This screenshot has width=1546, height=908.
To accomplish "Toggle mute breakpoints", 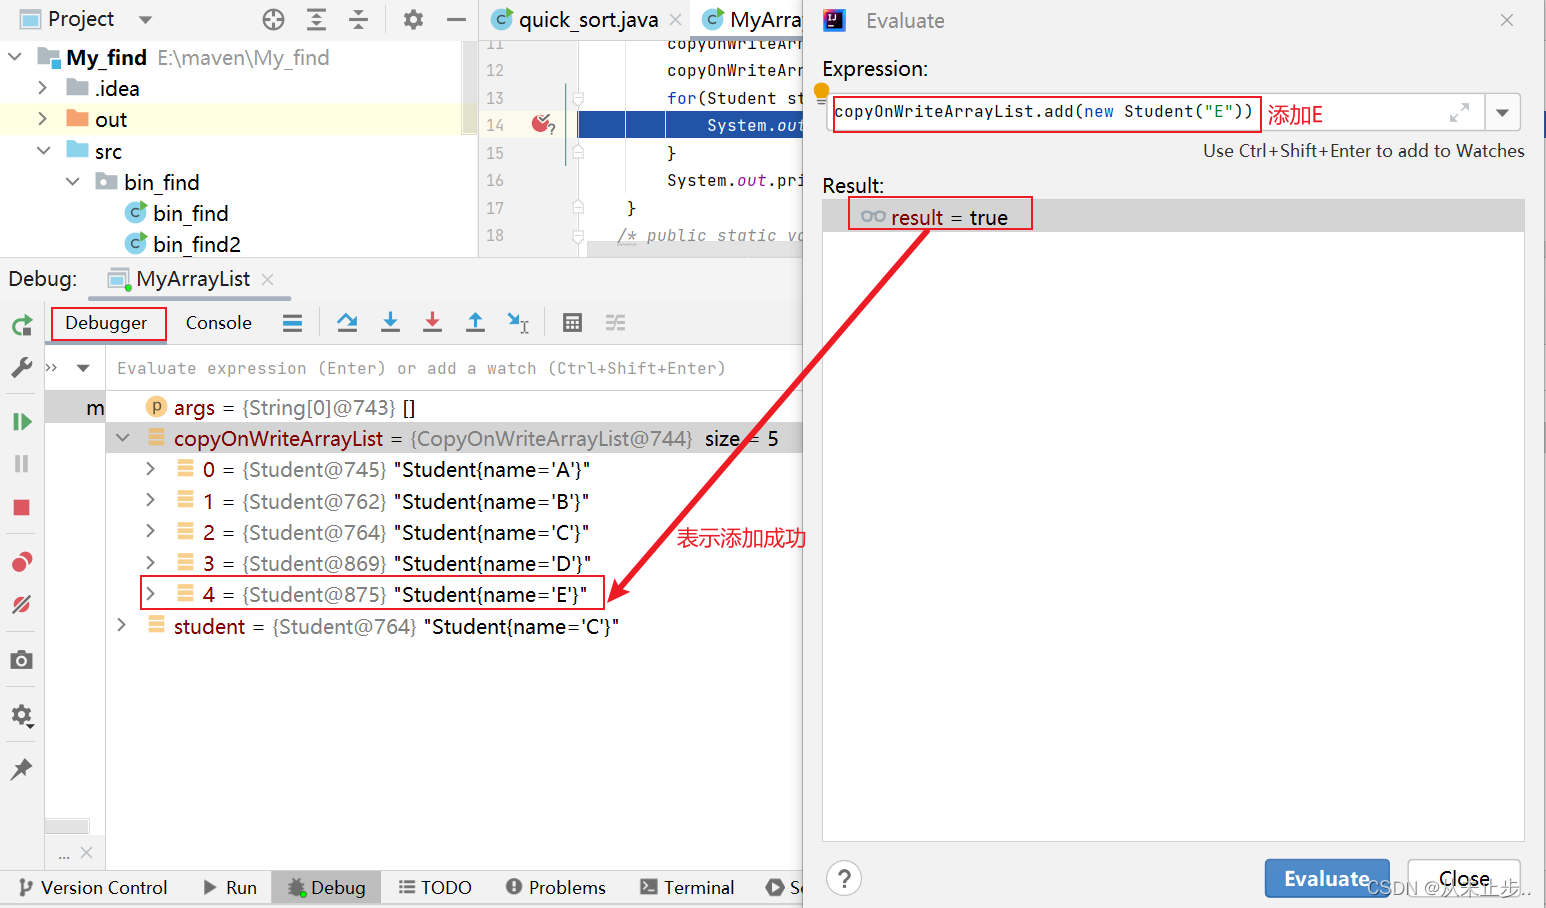I will [x=21, y=604].
